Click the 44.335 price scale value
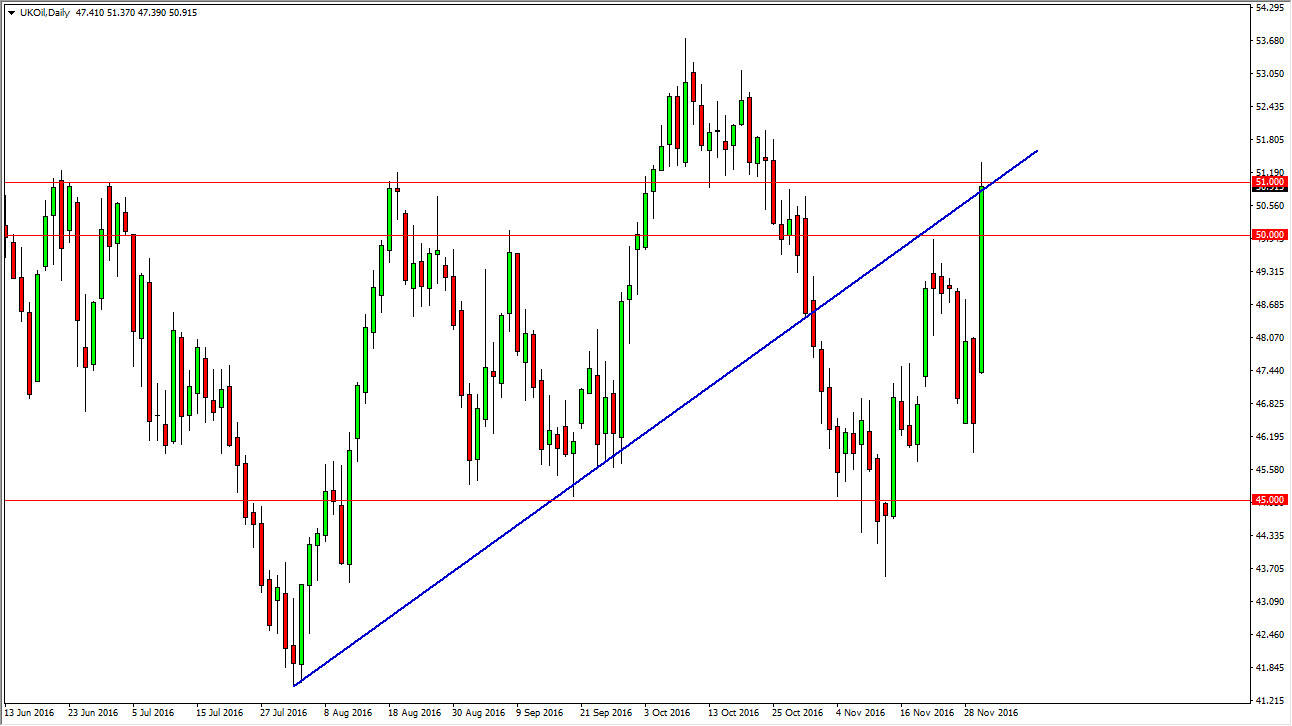Image resolution: width=1292 pixels, height=726 pixels. [1269, 536]
